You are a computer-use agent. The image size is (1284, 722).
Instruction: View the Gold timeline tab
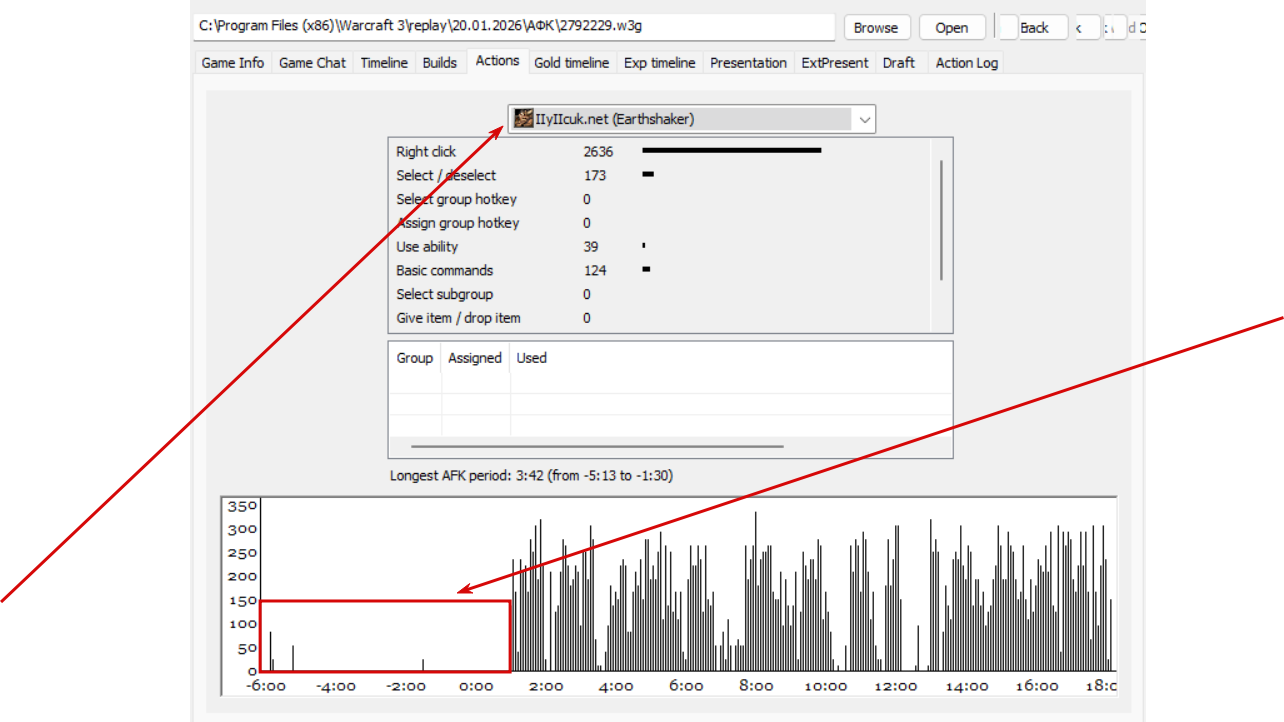tap(571, 62)
